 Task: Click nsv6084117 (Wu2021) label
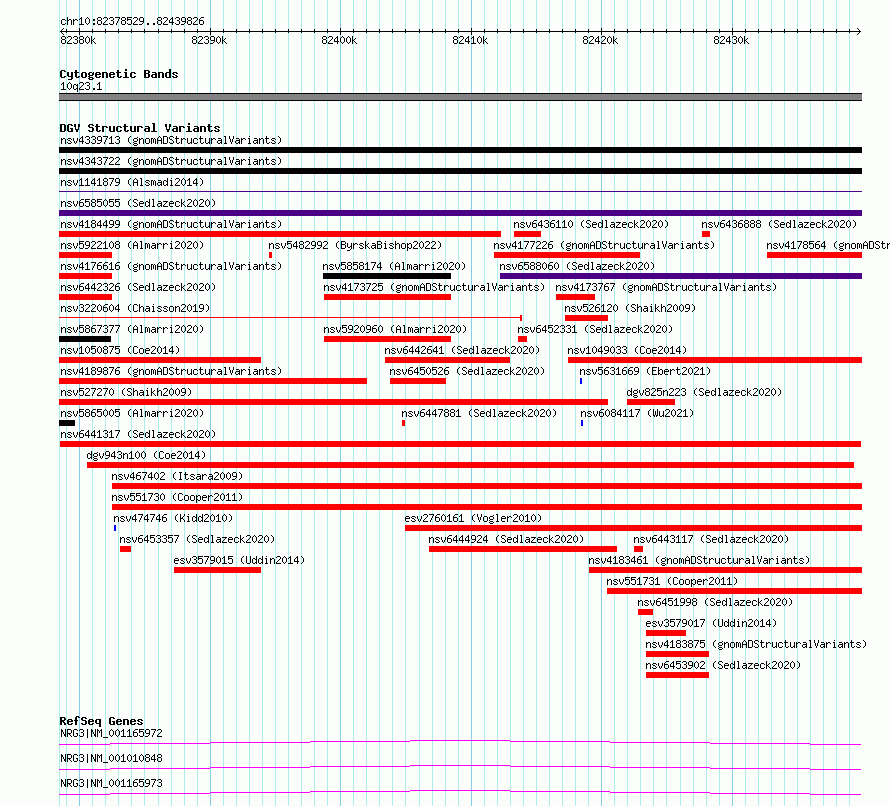637,413
